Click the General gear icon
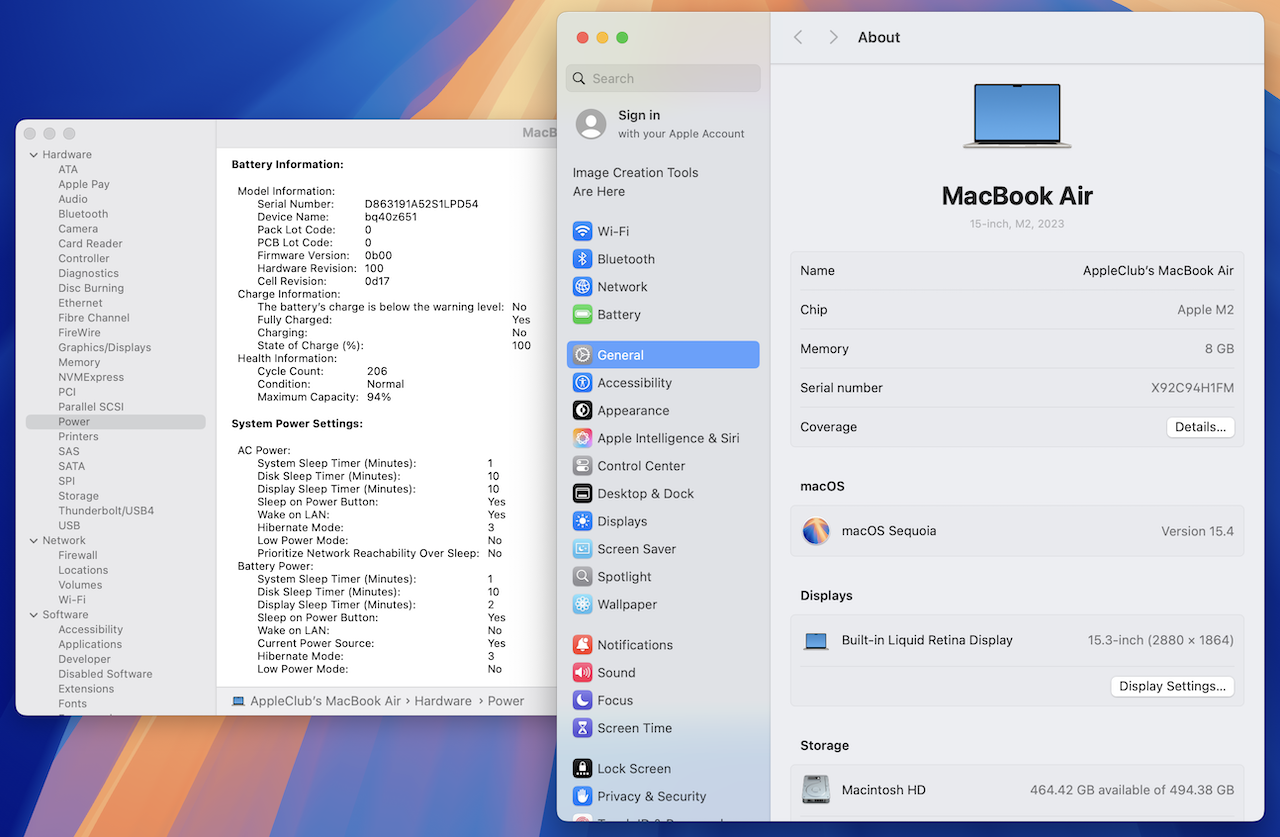Image resolution: width=1280 pixels, height=837 pixels. point(582,355)
